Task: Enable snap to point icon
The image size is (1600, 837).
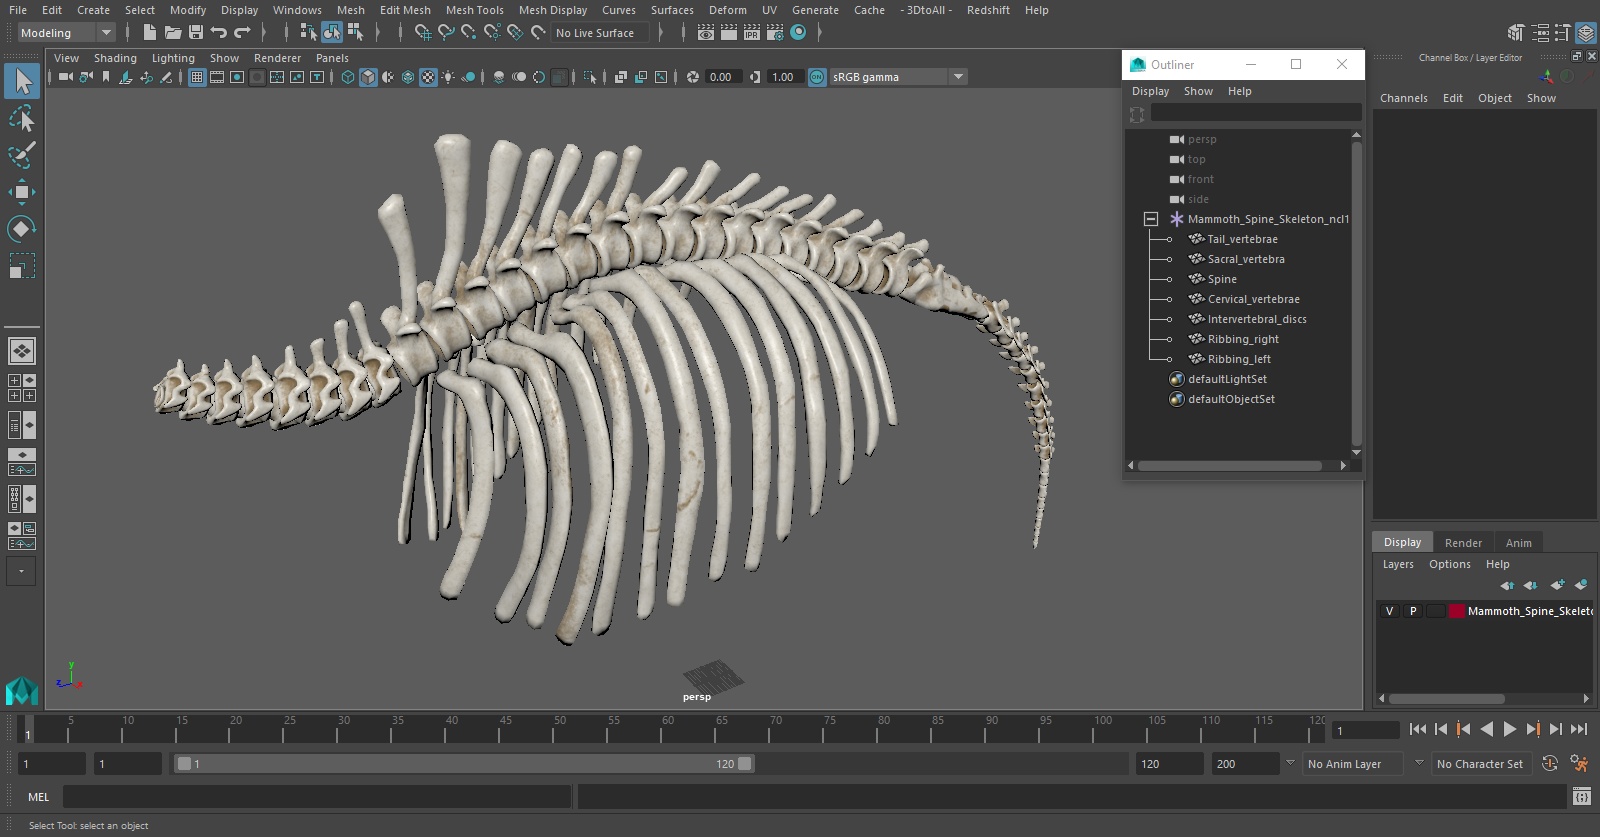Action: tap(469, 33)
